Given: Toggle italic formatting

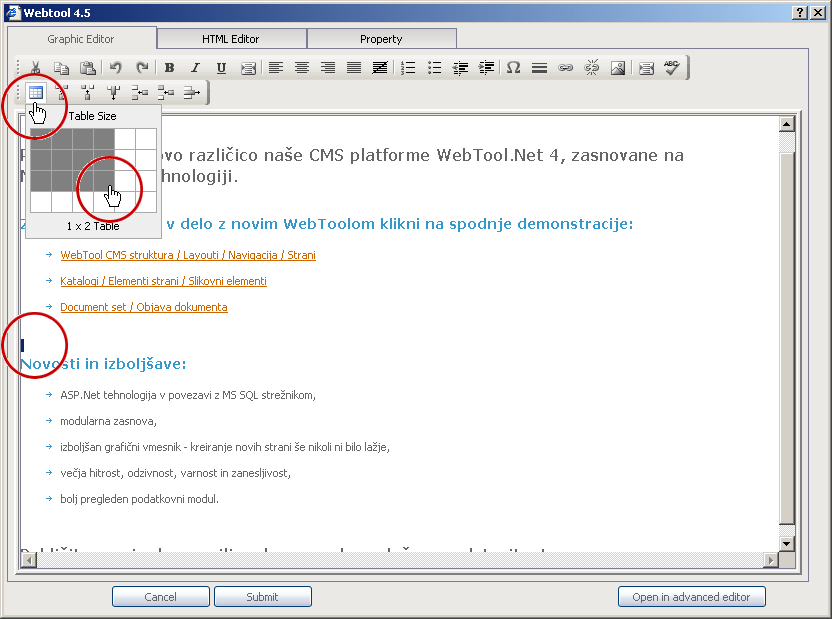Looking at the screenshot, I should tap(195, 68).
